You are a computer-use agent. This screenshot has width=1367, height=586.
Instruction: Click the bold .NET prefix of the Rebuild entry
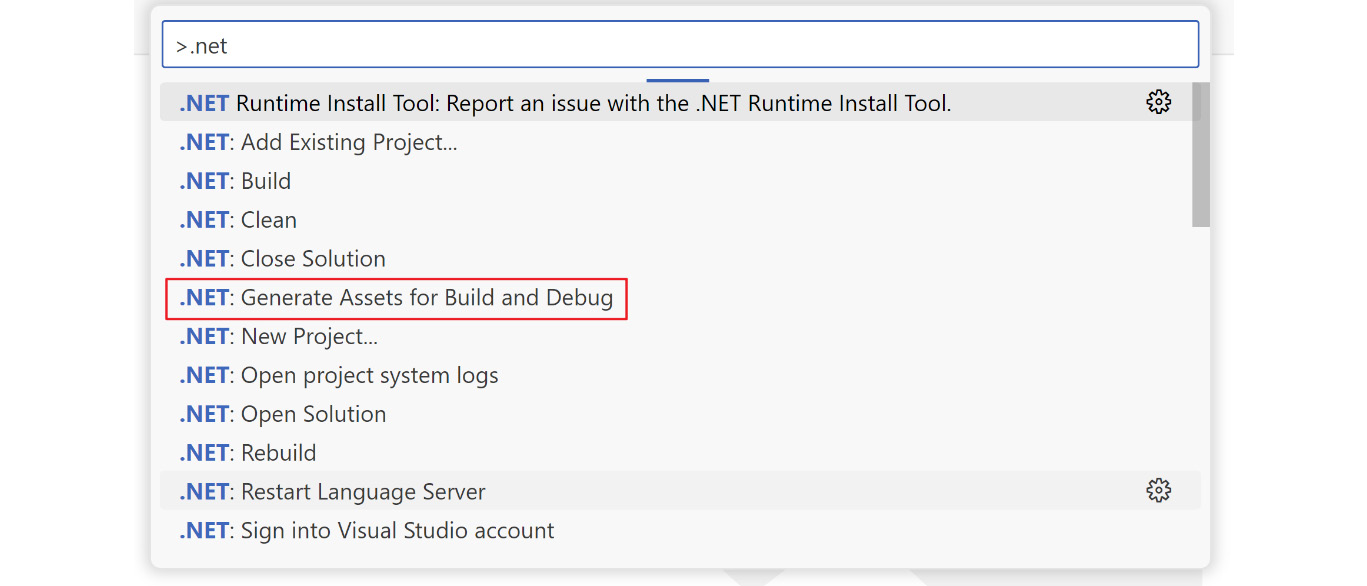[204, 453]
